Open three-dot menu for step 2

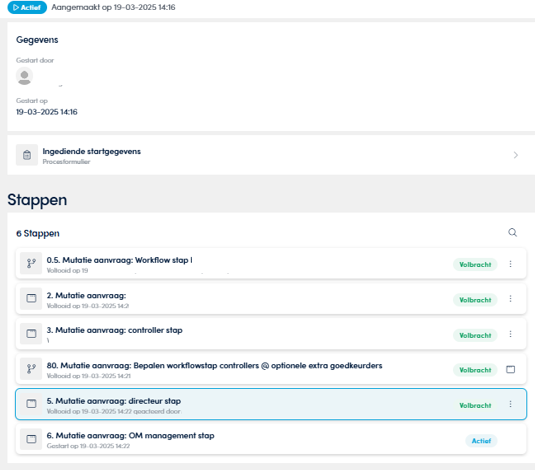(510, 299)
